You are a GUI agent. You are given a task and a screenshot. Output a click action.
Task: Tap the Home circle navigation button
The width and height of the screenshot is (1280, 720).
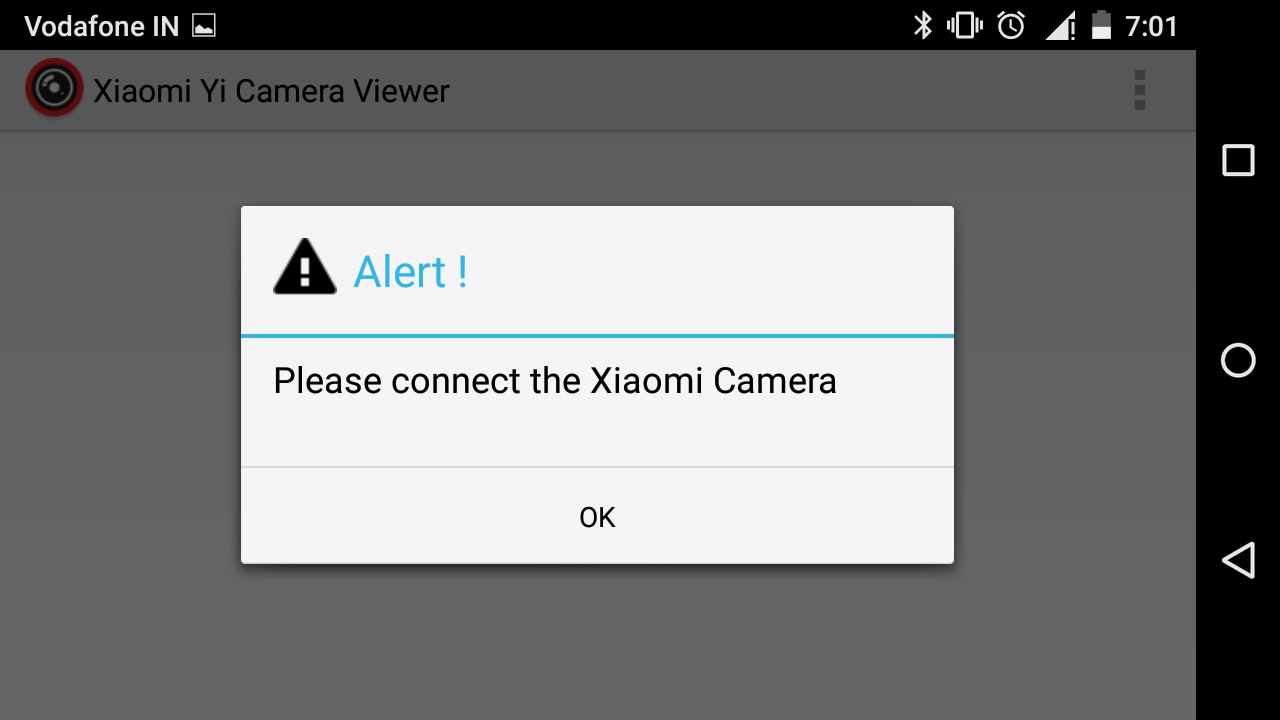point(1238,360)
